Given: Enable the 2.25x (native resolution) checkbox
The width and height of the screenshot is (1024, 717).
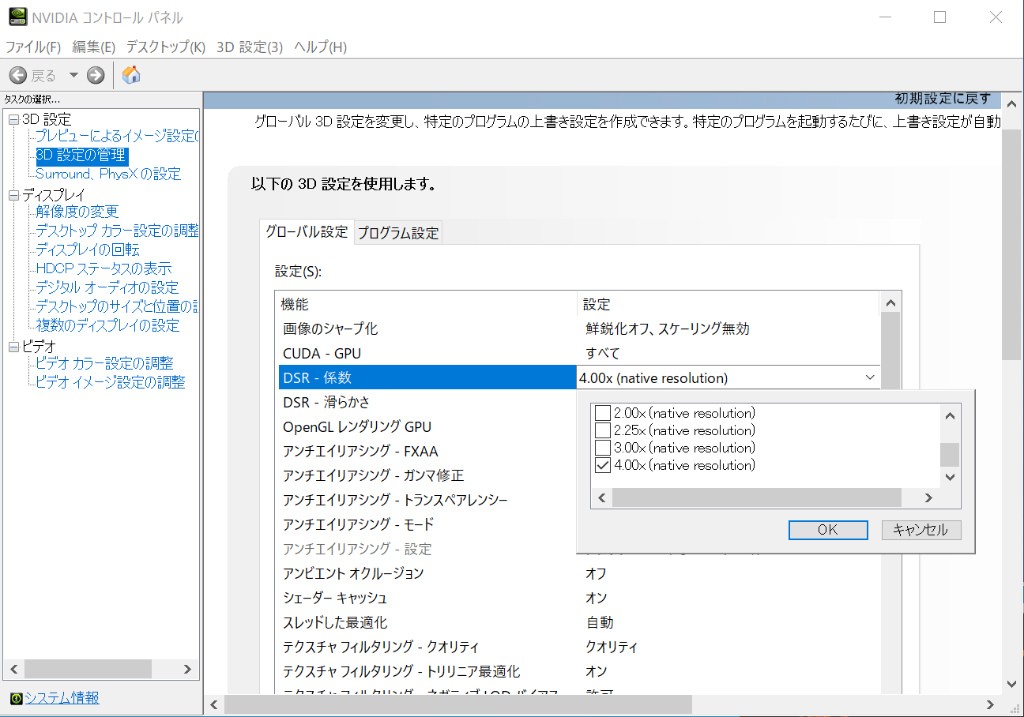Looking at the screenshot, I should (602, 431).
